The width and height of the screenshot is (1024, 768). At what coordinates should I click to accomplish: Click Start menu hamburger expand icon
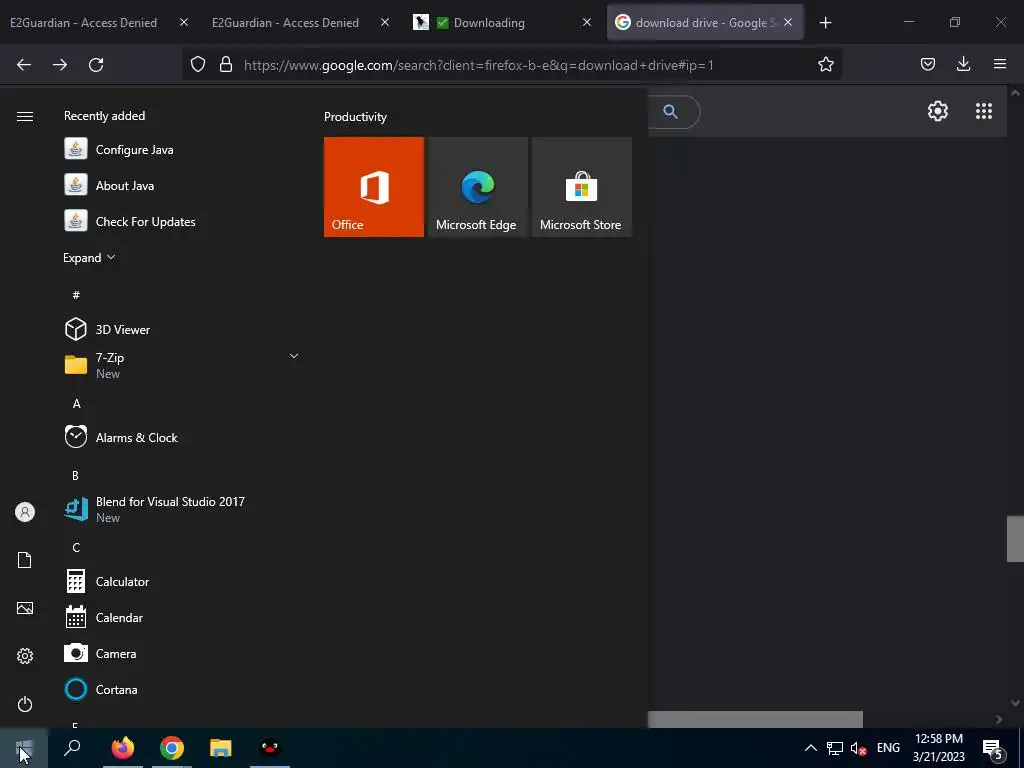tap(25, 116)
